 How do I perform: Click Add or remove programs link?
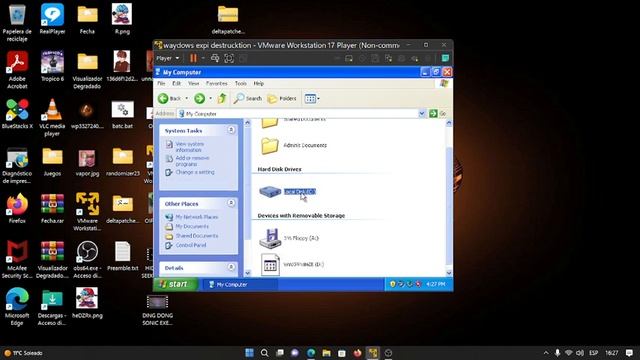(x=192, y=161)
